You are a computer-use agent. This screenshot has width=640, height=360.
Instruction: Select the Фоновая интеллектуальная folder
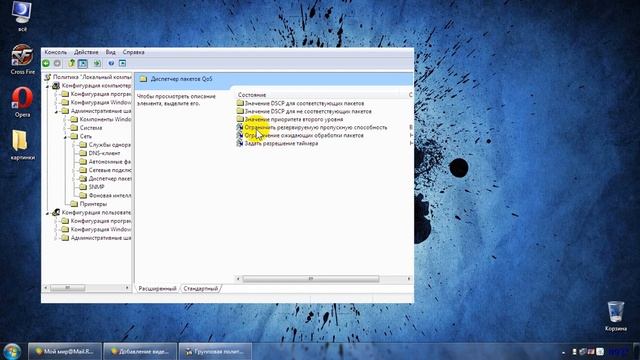[110, 196]
